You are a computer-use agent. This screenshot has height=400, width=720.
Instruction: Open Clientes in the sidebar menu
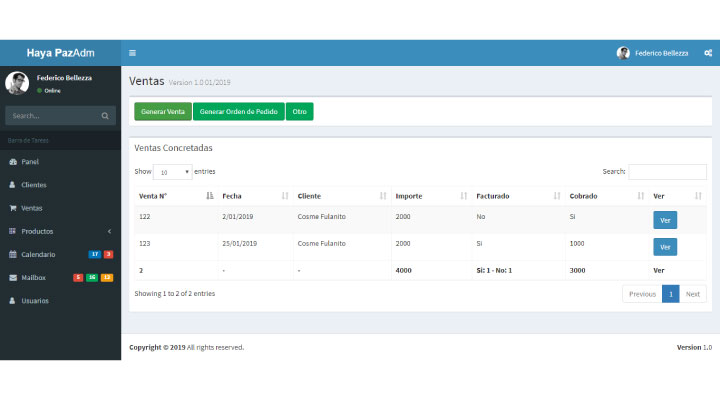[34, 185]
